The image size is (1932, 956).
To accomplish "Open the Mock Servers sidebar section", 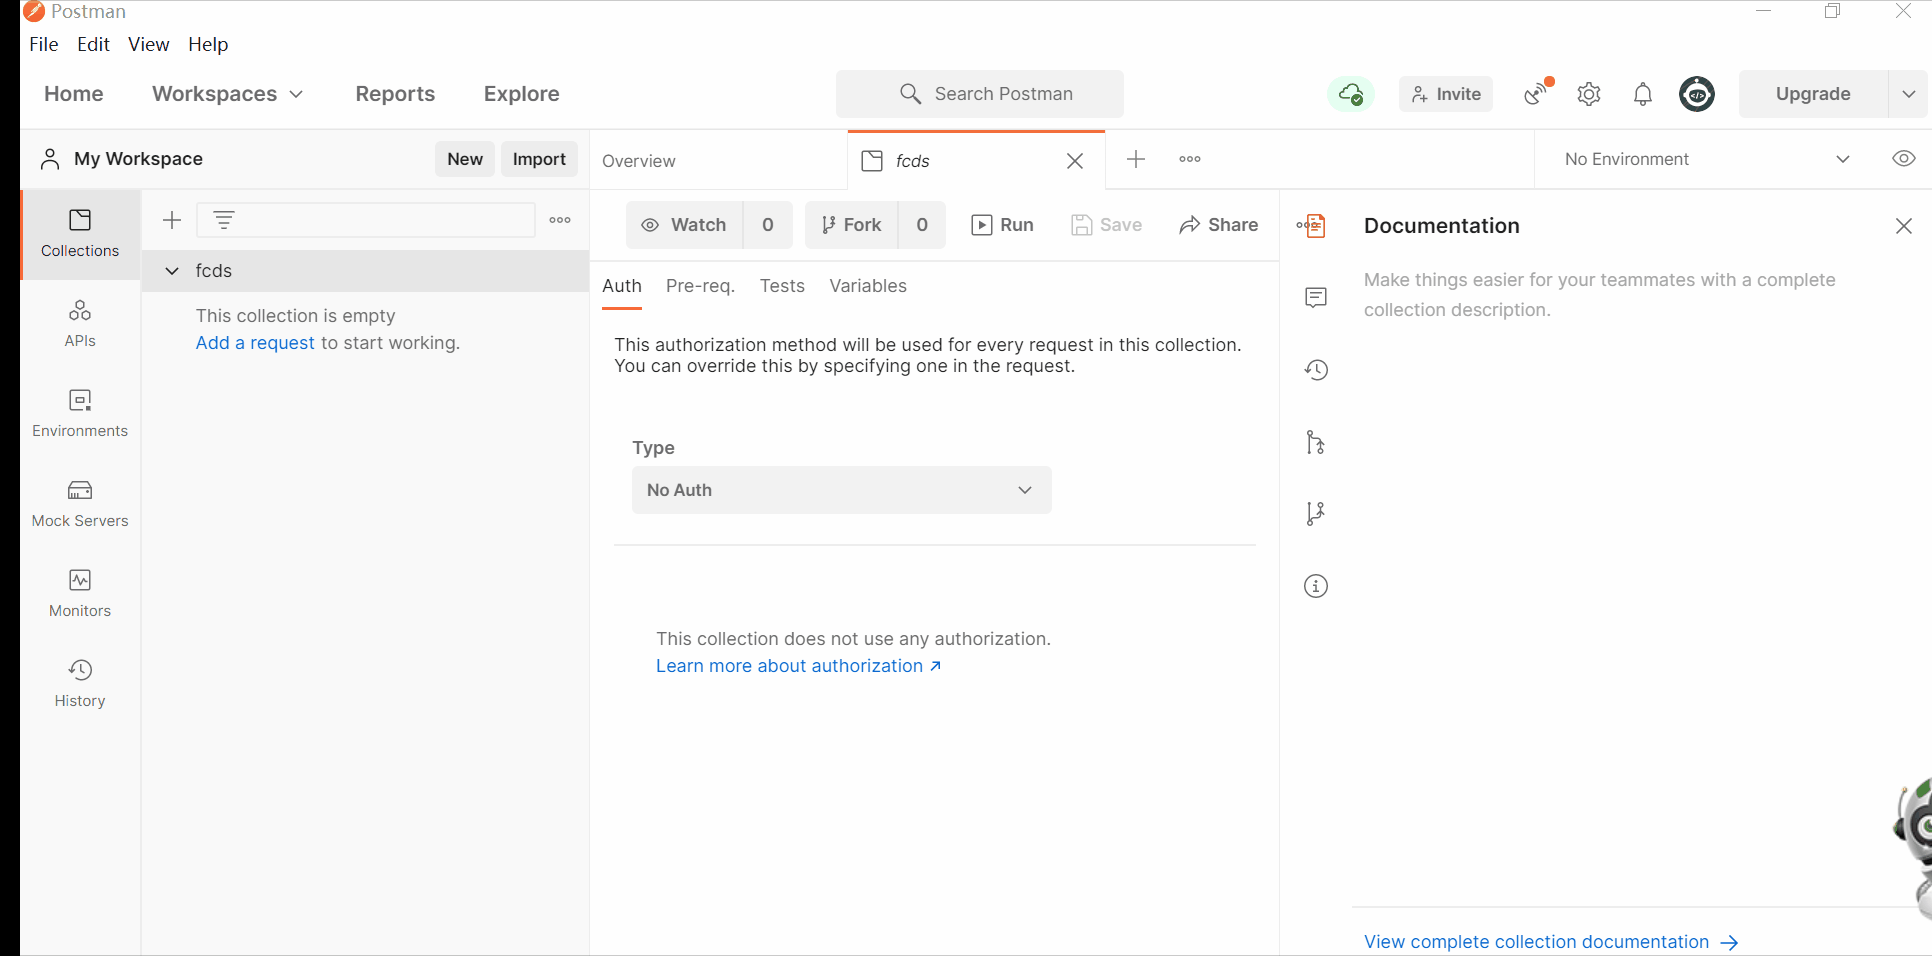I will (x=80, y=504).
